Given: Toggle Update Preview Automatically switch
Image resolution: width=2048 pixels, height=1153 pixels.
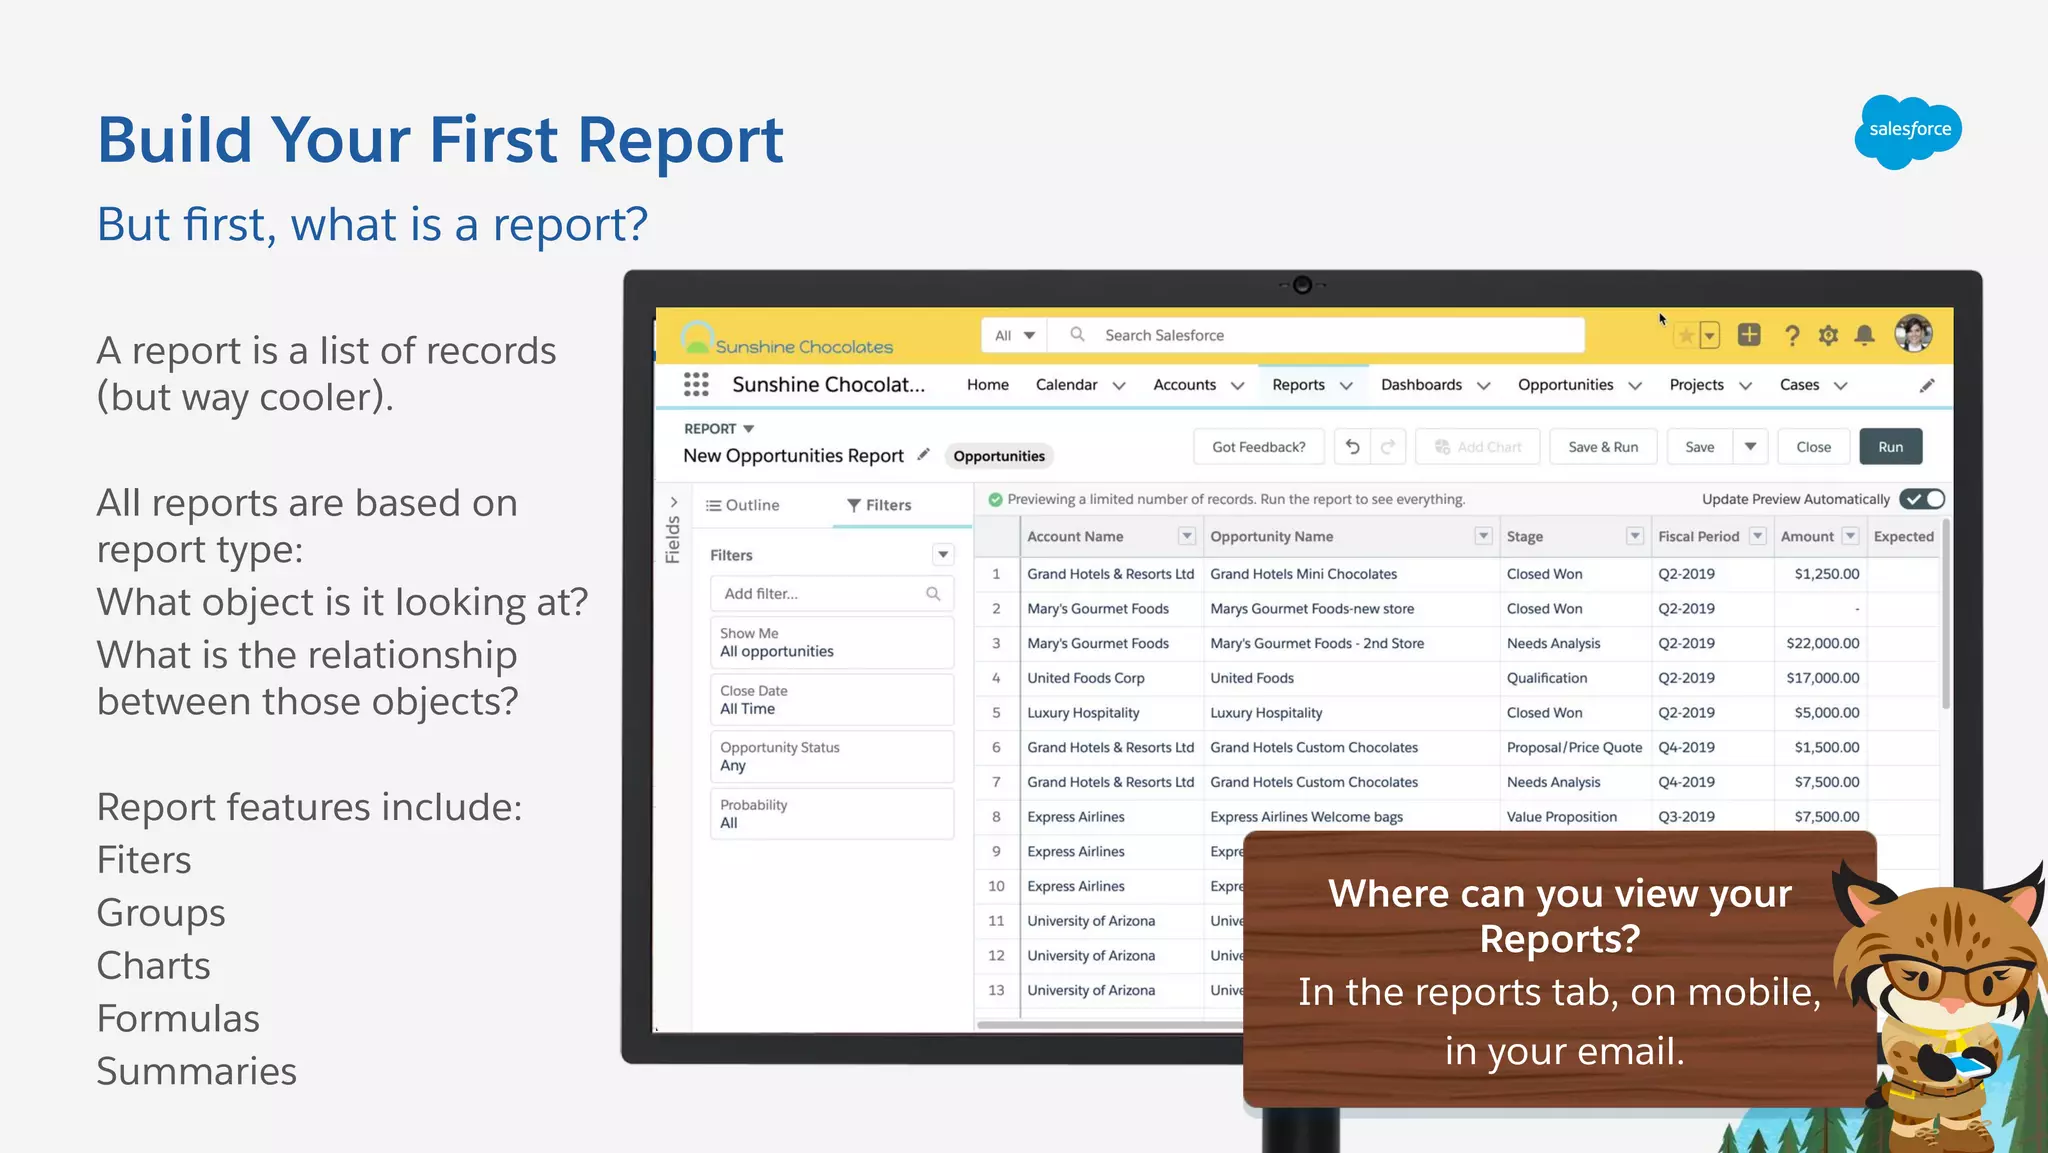Looking at the screenshot, I should (x=1923, y=499).
